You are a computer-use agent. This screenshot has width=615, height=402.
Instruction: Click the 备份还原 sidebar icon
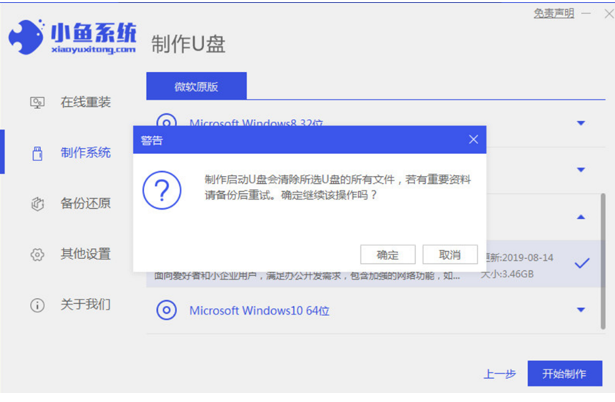[x=37, y=204]
